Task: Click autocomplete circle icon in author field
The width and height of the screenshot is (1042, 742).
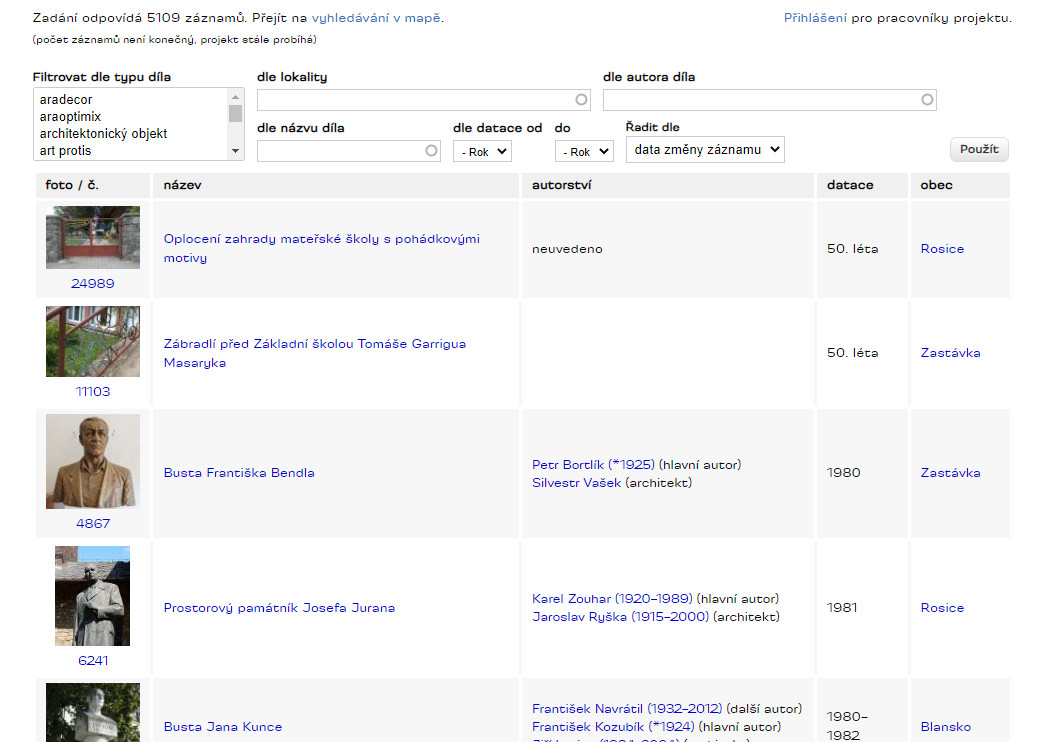Action: coord(927,100)
